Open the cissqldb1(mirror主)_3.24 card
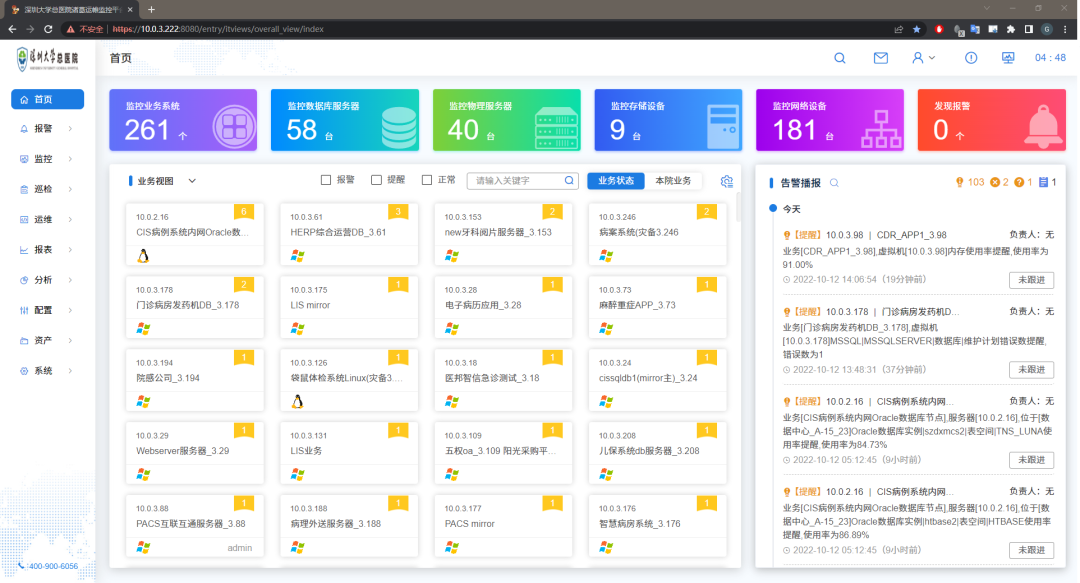Screen dimensions: 1080x583 [658, 380]
